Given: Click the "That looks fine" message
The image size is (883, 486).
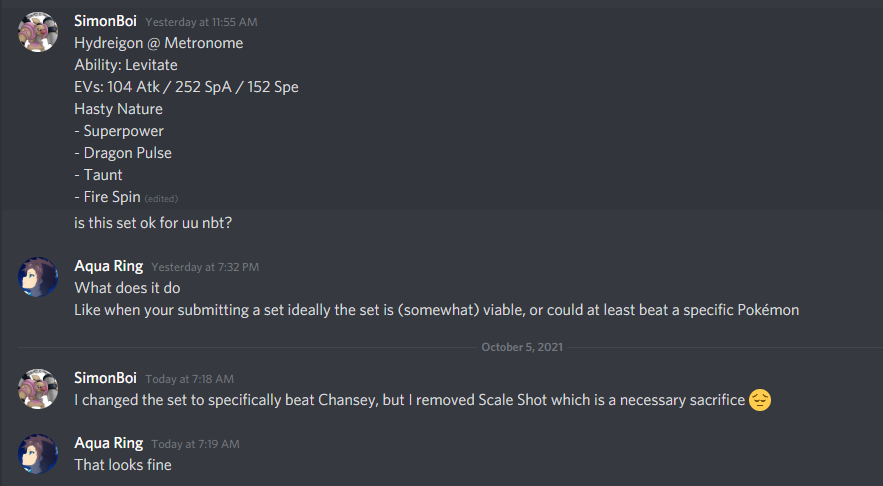Looking at the screenshot, I should pyautogui.click(x=123, y=464).
